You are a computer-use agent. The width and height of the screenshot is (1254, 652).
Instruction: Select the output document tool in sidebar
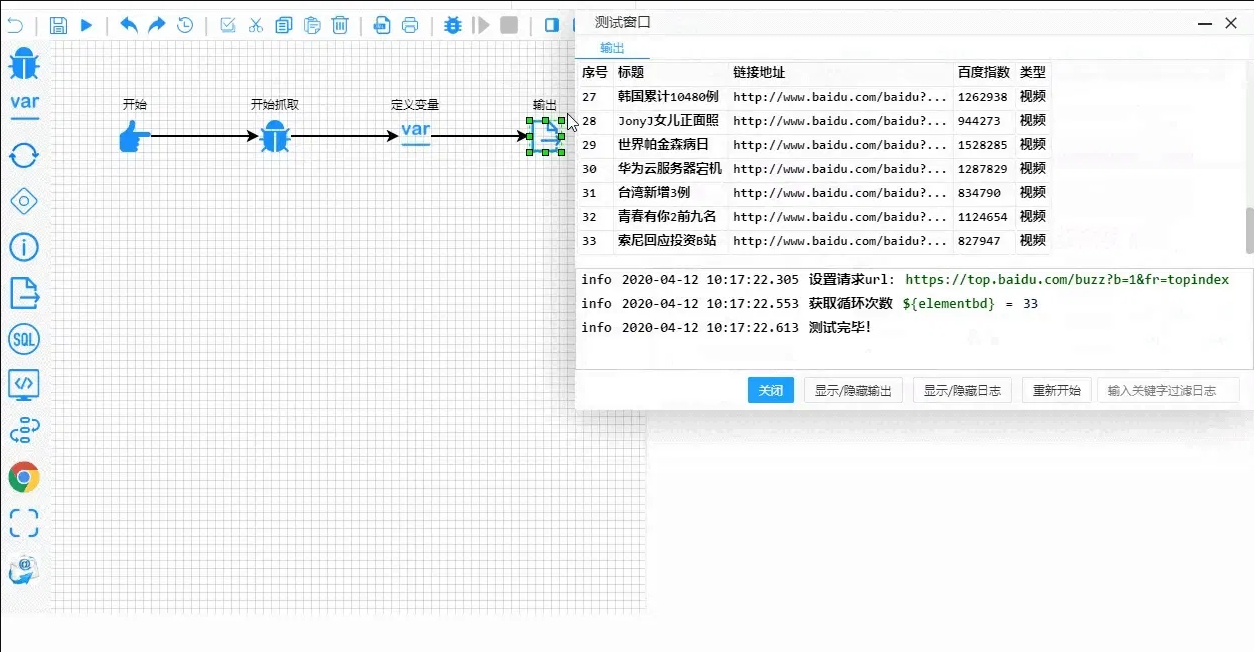tap(24, 294)
